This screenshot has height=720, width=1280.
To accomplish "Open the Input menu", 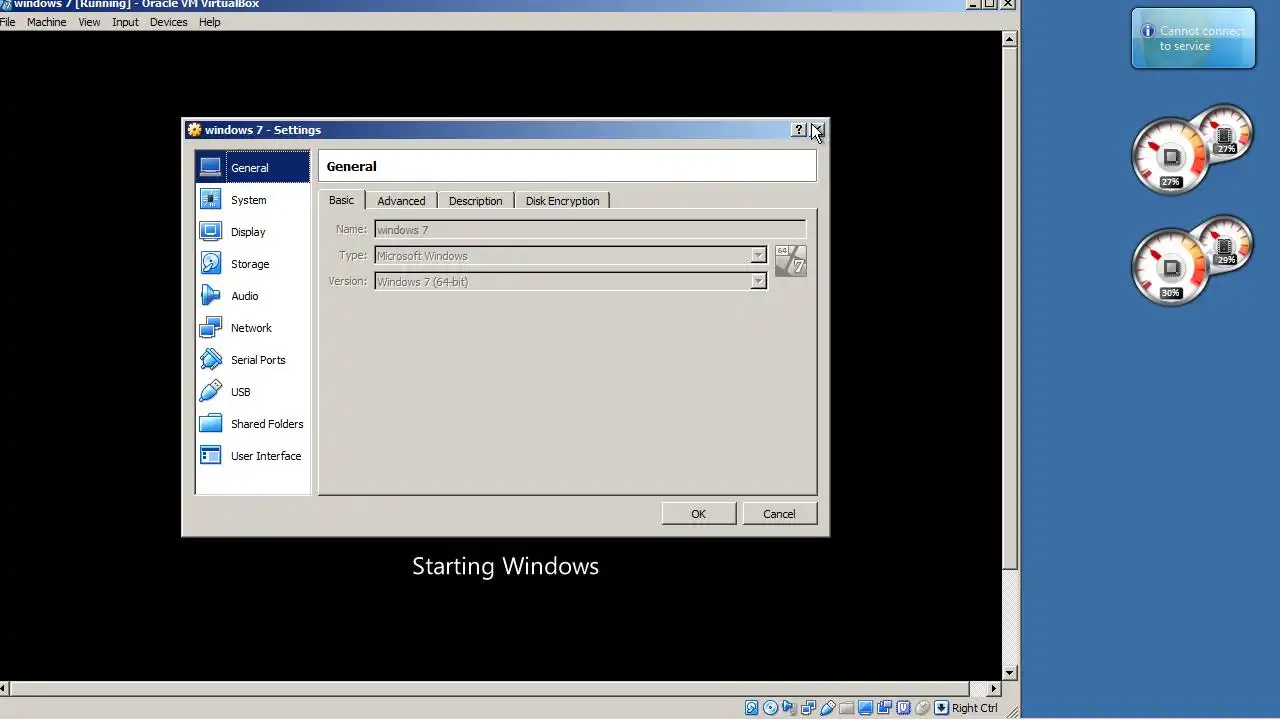I will [125, 22].
